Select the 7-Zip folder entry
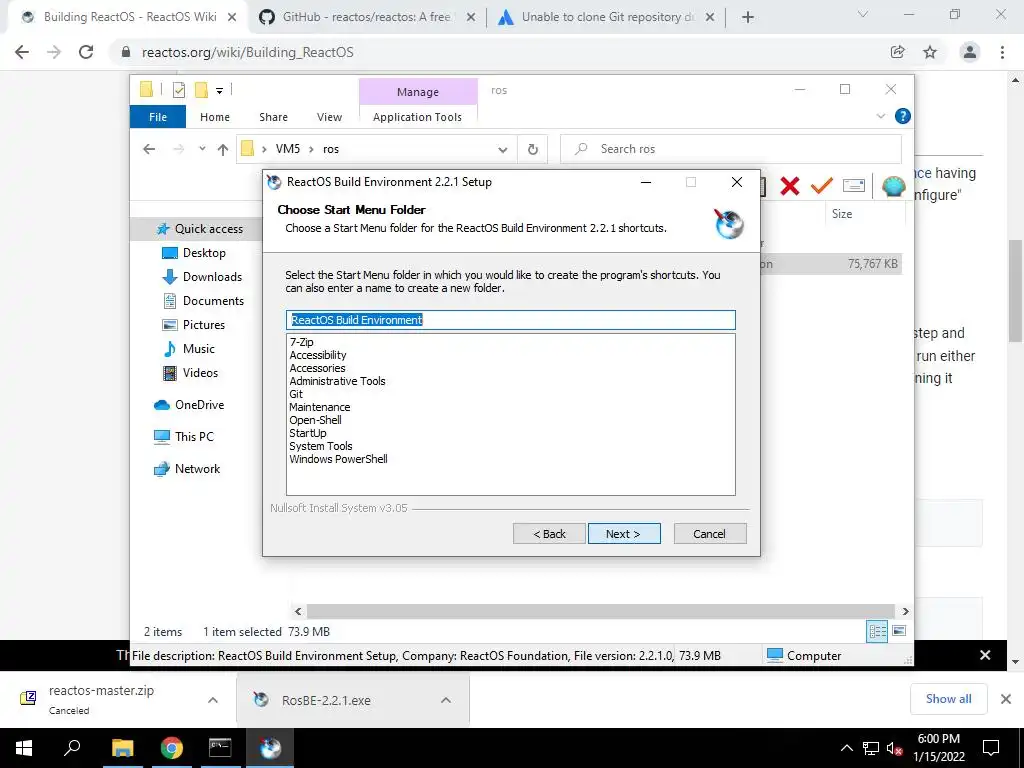This screenshot has height=768, width=1024. click(x=302, y=342)
